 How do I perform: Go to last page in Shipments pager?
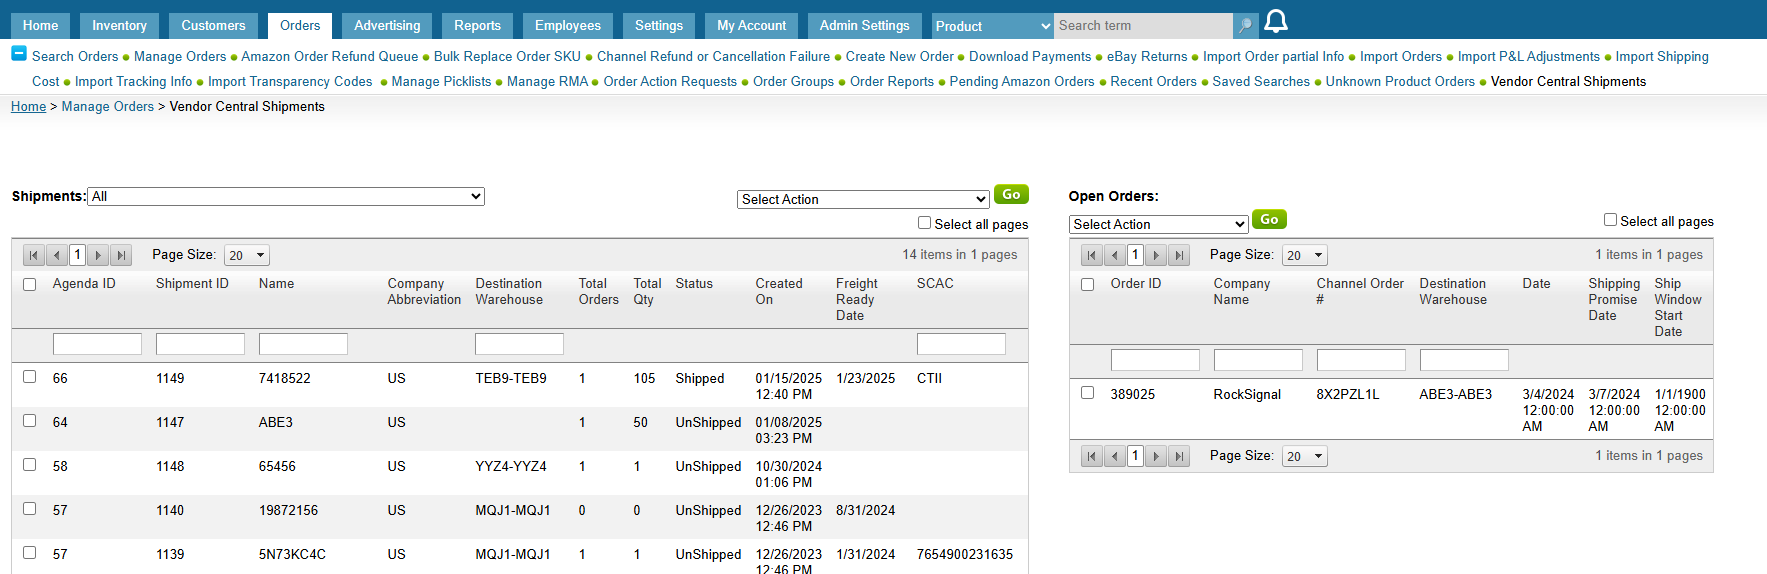point(121,255)
